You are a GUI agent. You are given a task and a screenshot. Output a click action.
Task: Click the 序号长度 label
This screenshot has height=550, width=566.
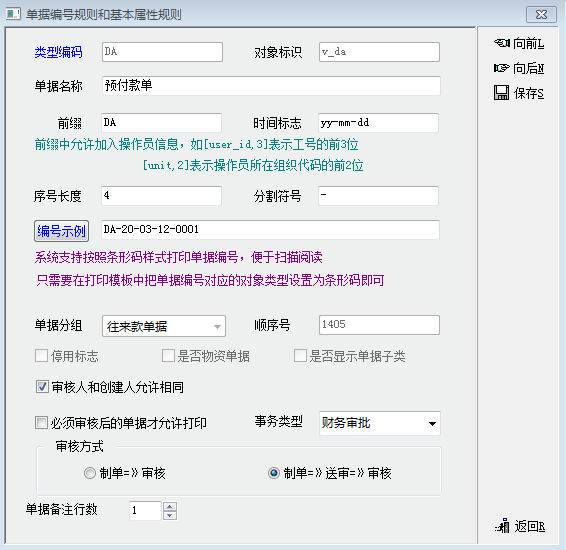(58, 196)
